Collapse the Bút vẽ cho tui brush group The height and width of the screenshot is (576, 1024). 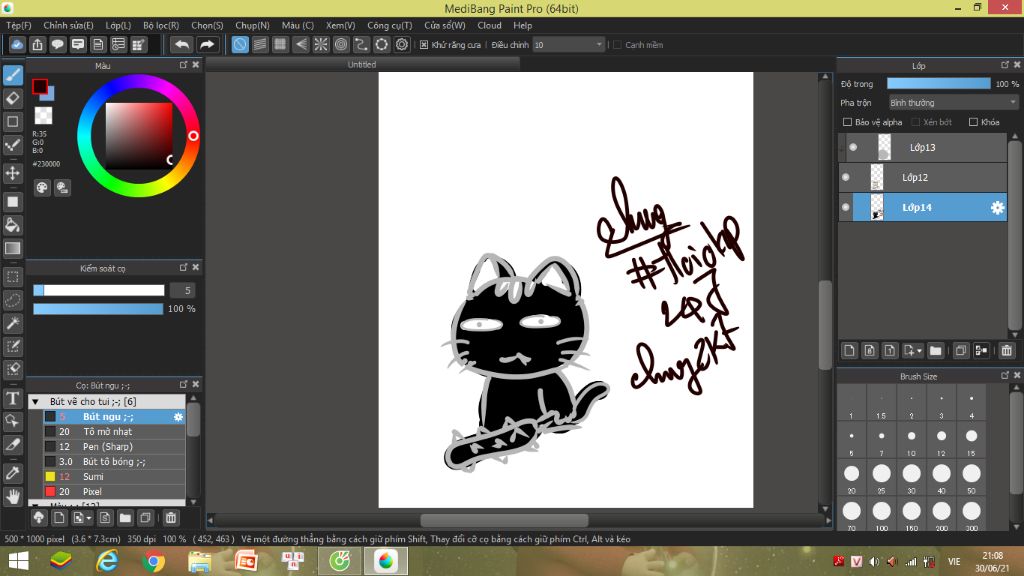[x=35, y=402]
